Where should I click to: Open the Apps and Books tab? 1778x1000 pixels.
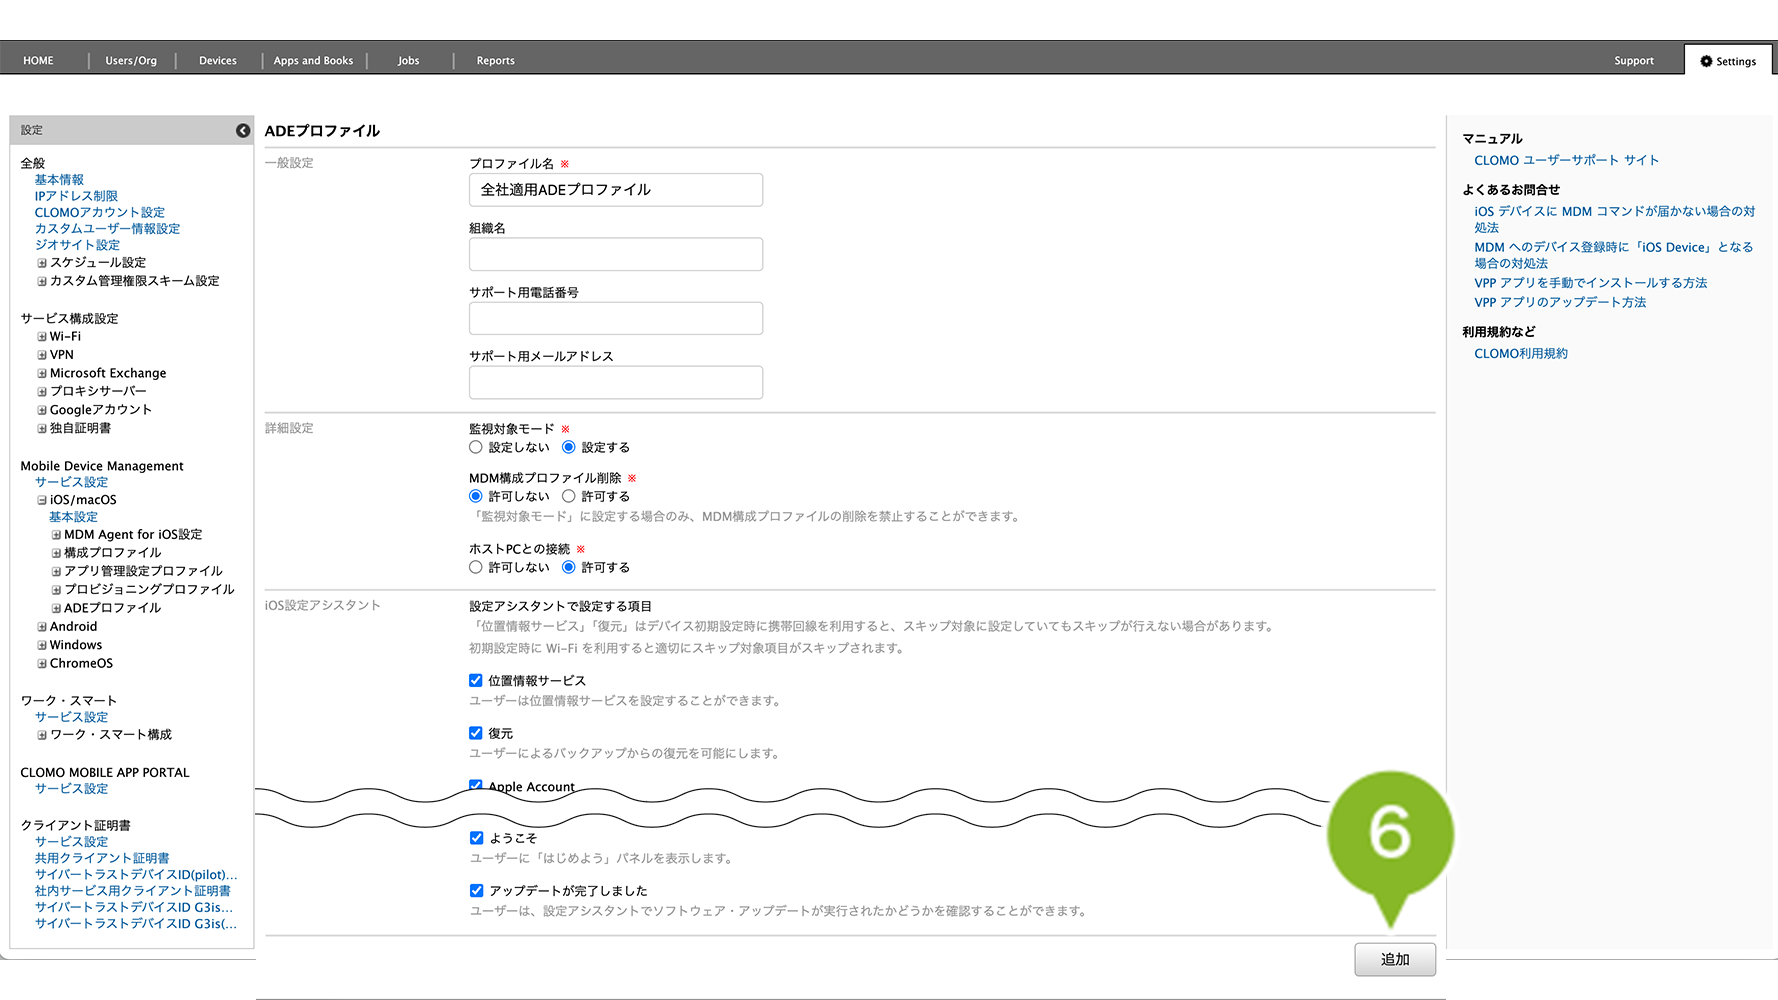313,61
